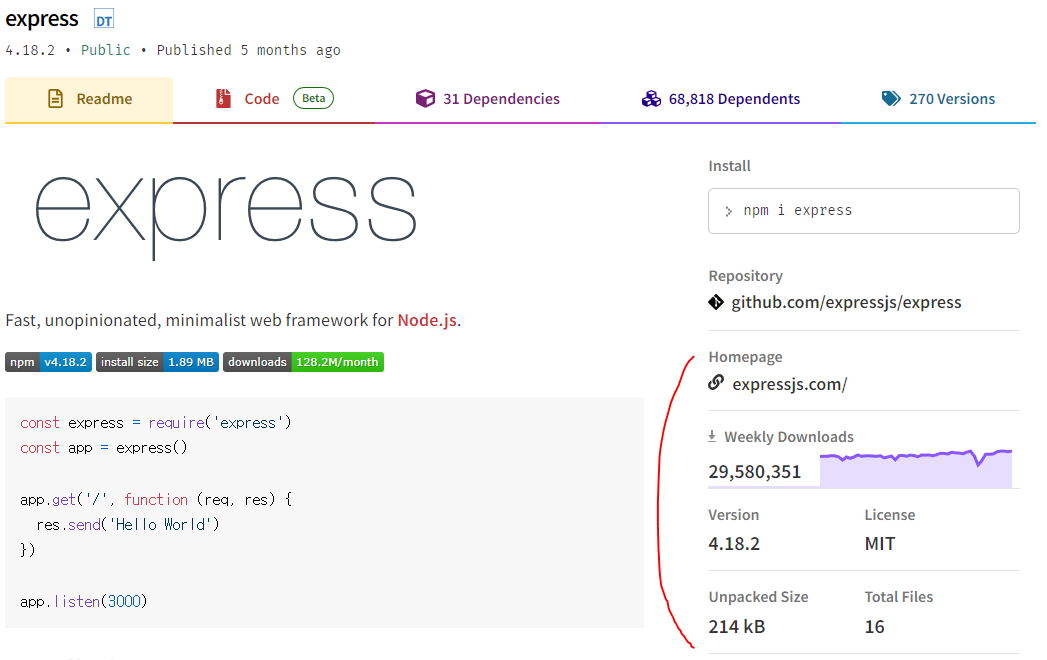Screen dimensions: 1047x660
Task: Switch to the Code tab
Action: click(x=274, y=100)
